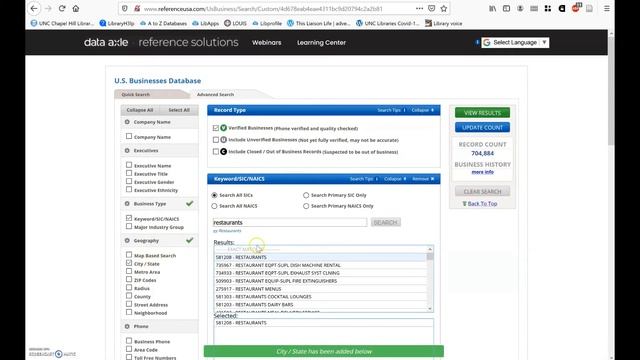Check the Executive Name checkbox
The width and height of the screenshot is (640, 360).
(129, 165)
